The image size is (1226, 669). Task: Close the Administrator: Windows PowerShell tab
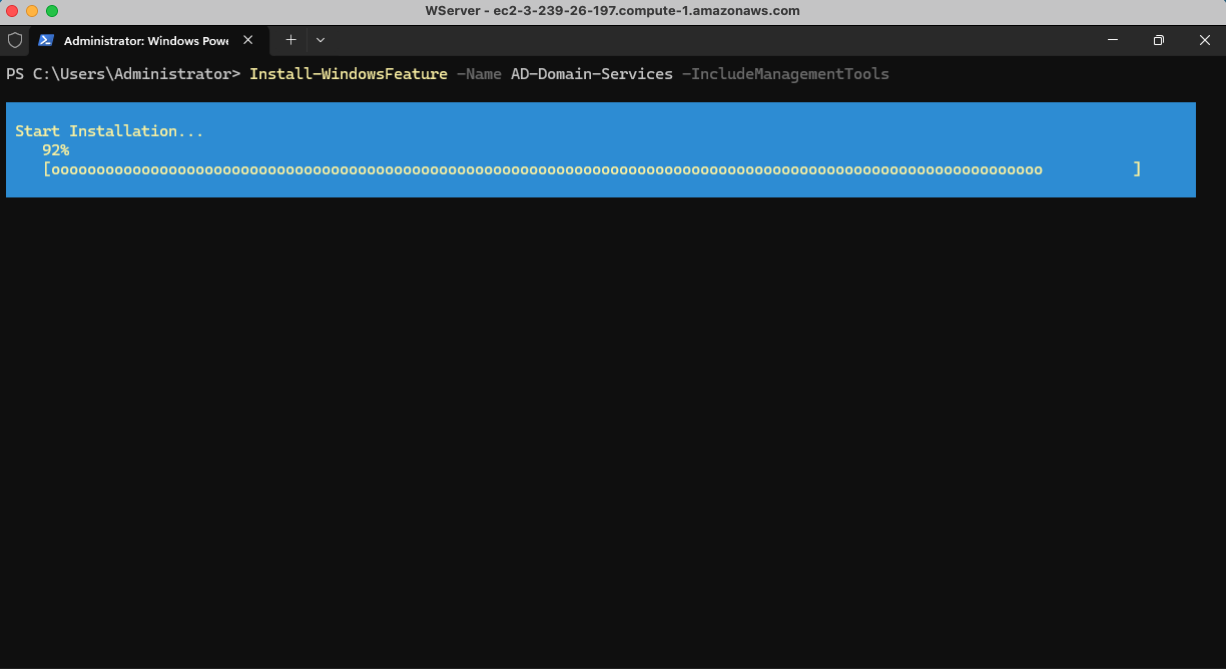pyautogui.click(x=248, y=40)
